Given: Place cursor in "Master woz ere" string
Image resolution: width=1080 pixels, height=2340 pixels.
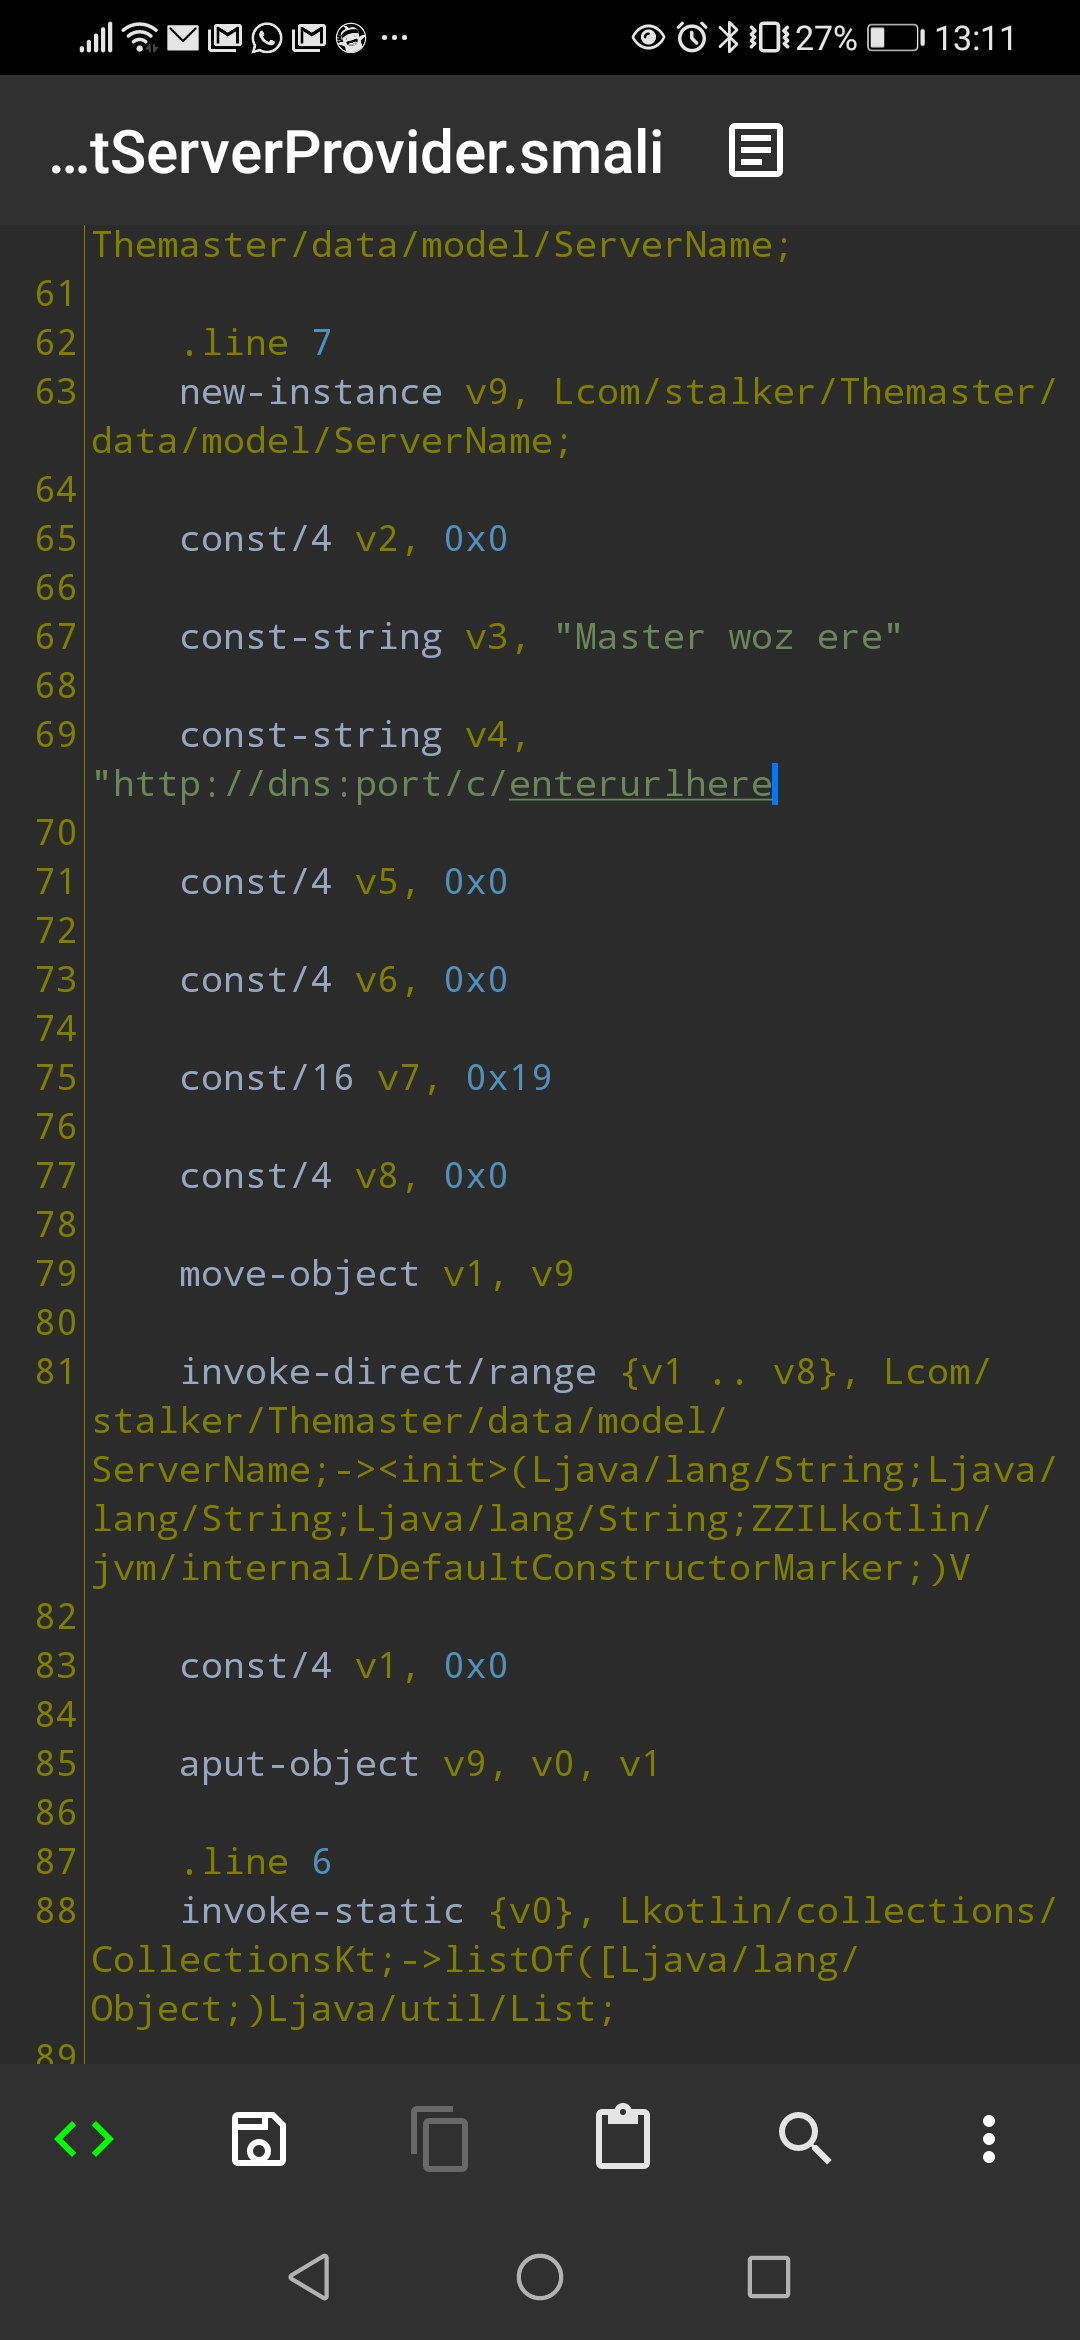Looking at the screenshot, I should (729, 637).
